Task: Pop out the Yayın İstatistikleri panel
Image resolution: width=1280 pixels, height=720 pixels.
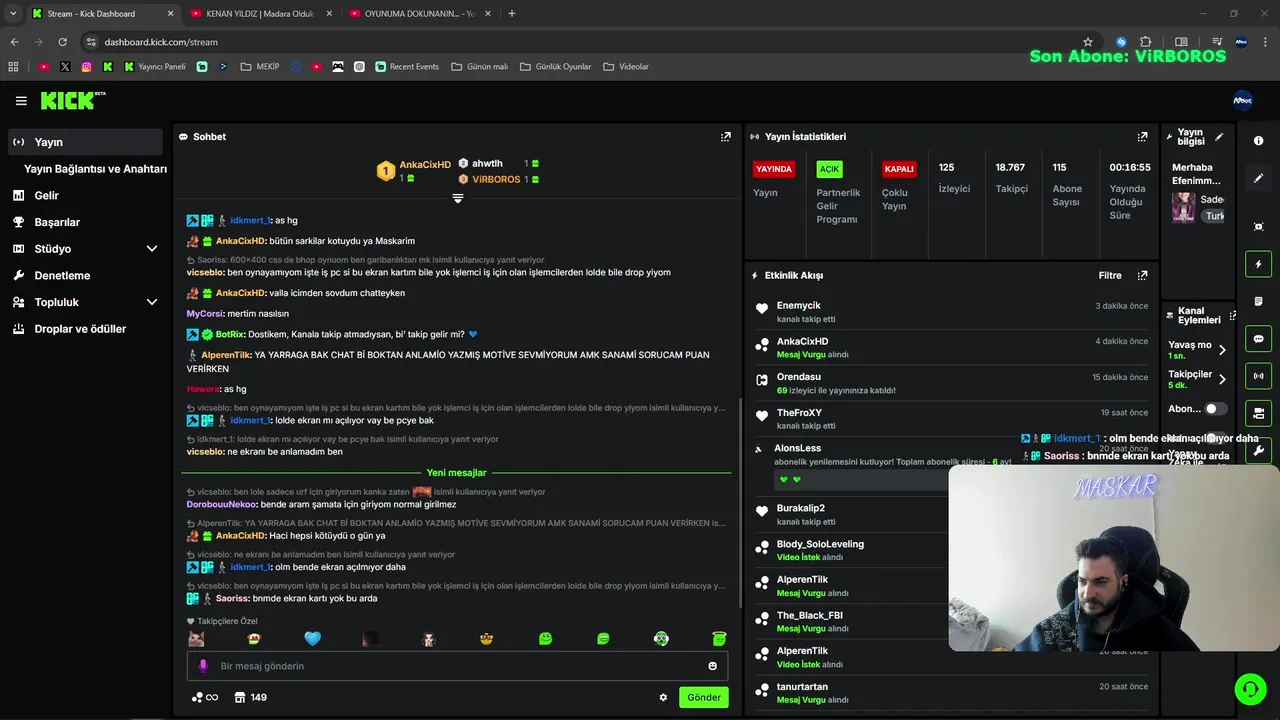Action: 1142,137
